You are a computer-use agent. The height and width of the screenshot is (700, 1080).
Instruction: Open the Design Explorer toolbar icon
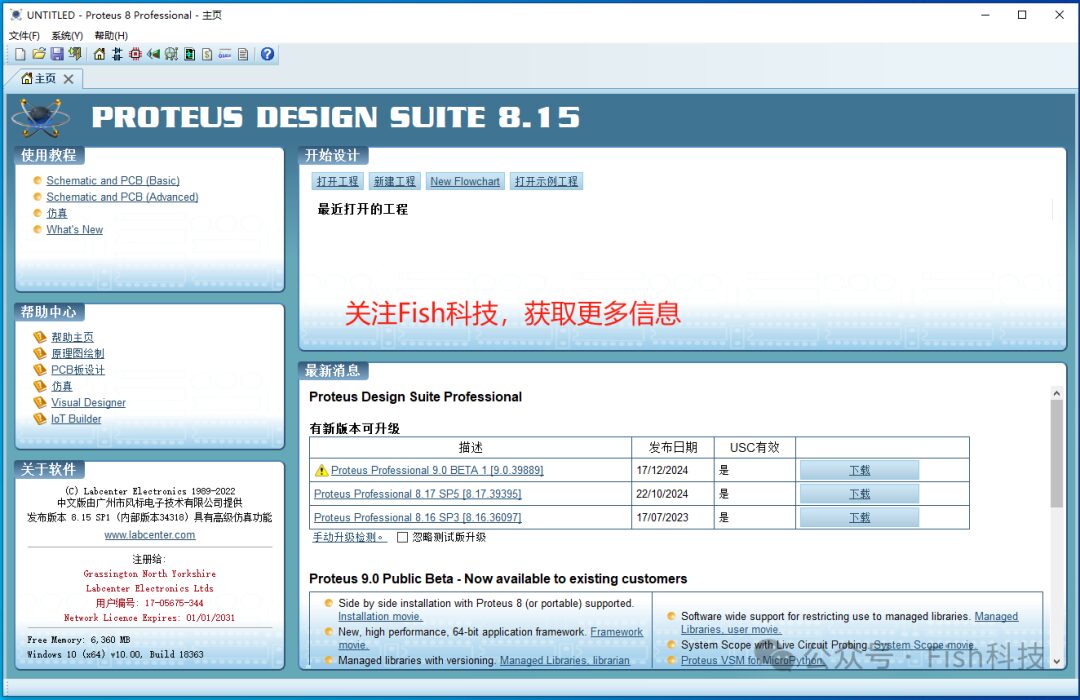[x=189, y=54]
